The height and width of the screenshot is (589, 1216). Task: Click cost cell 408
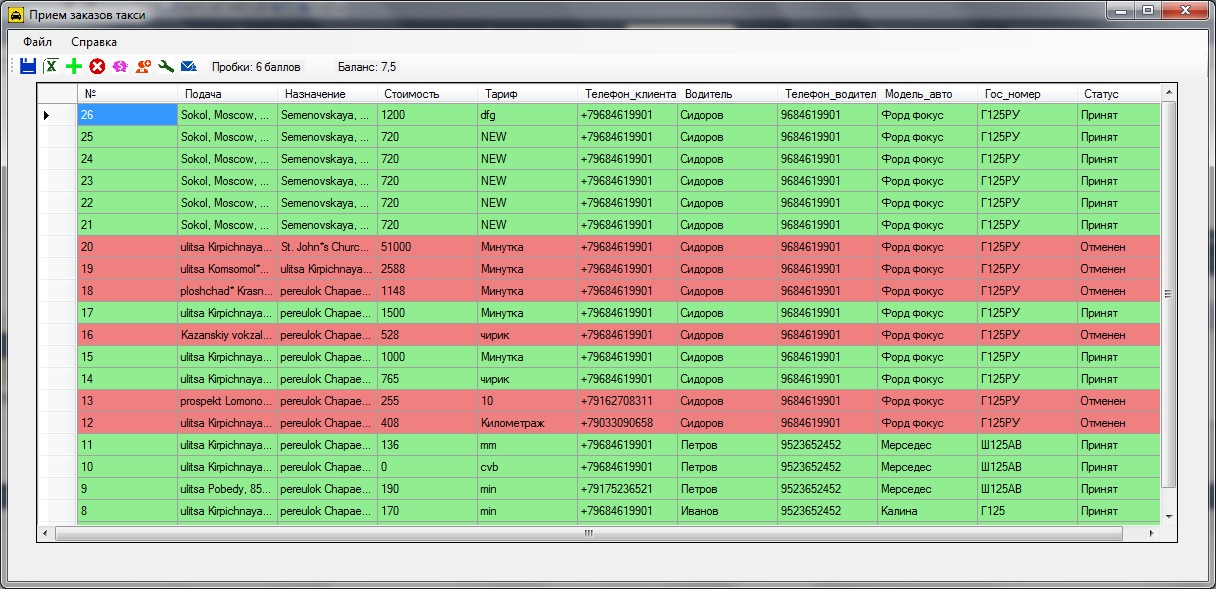[x=427, y=423]
